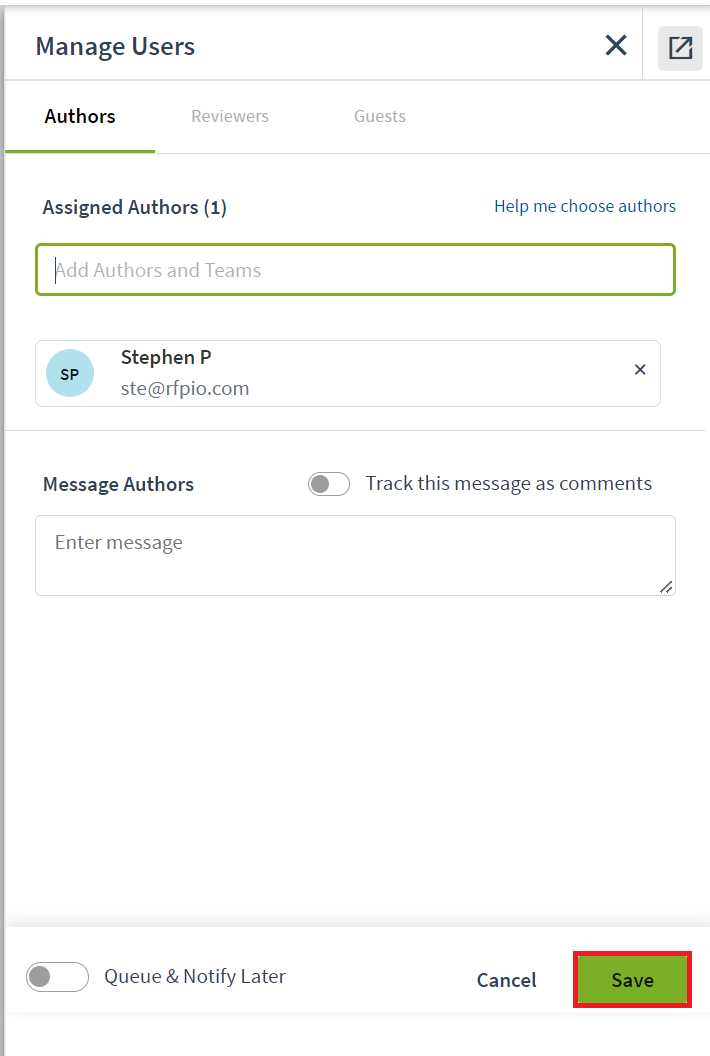Cancel the Manage Users changes
710x1056 pixels.
[x=507, y=980]
